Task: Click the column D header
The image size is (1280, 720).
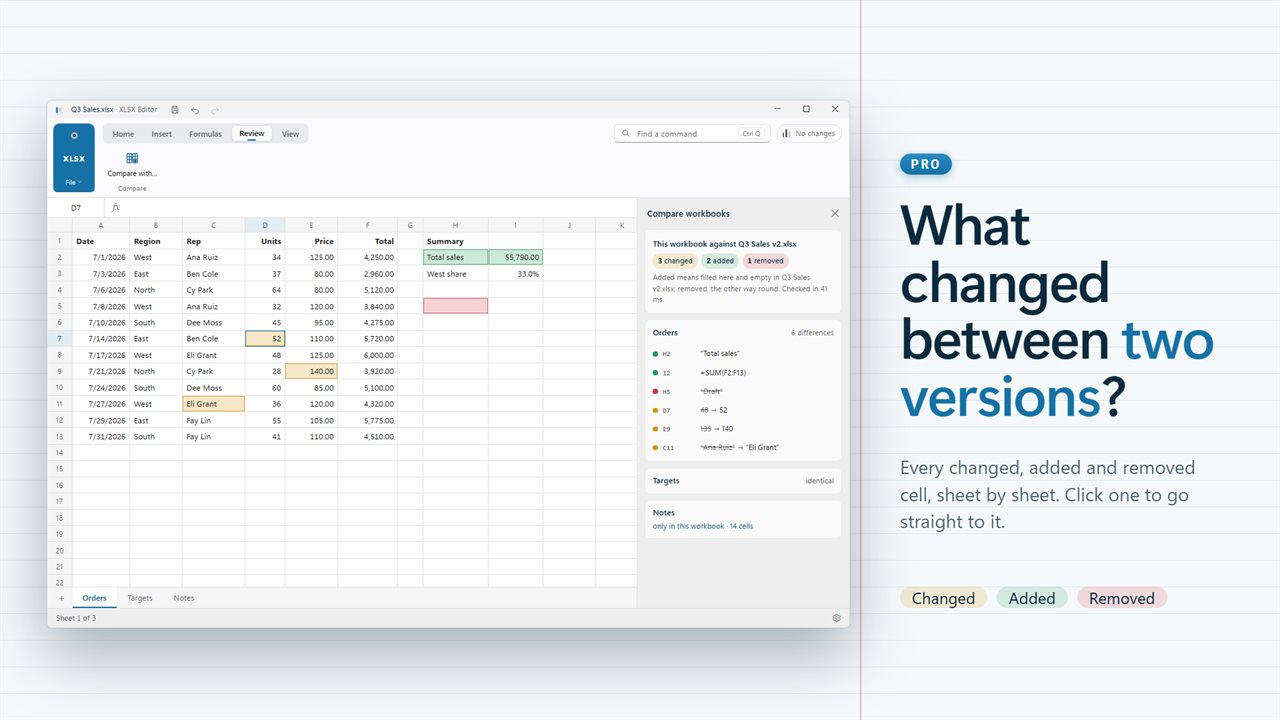Action: [x=265, y=226]
